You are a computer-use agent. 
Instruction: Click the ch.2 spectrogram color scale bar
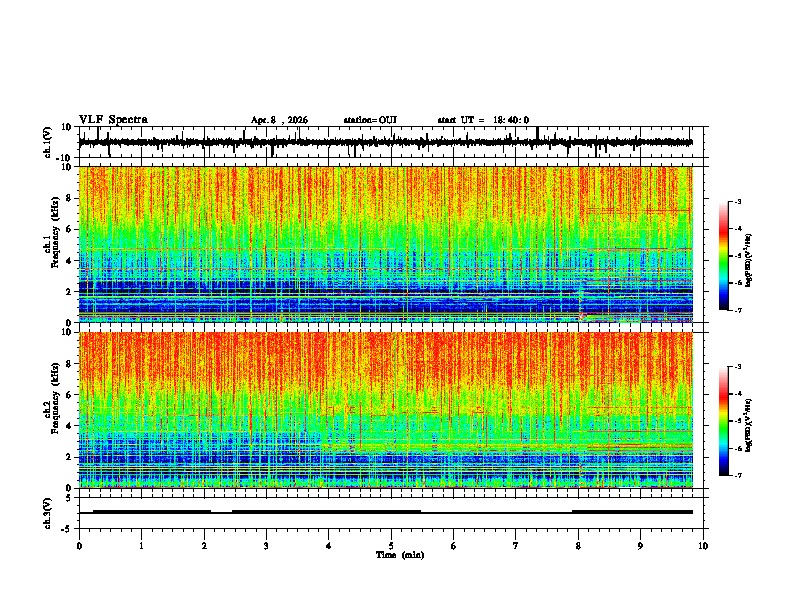(724, 421)
